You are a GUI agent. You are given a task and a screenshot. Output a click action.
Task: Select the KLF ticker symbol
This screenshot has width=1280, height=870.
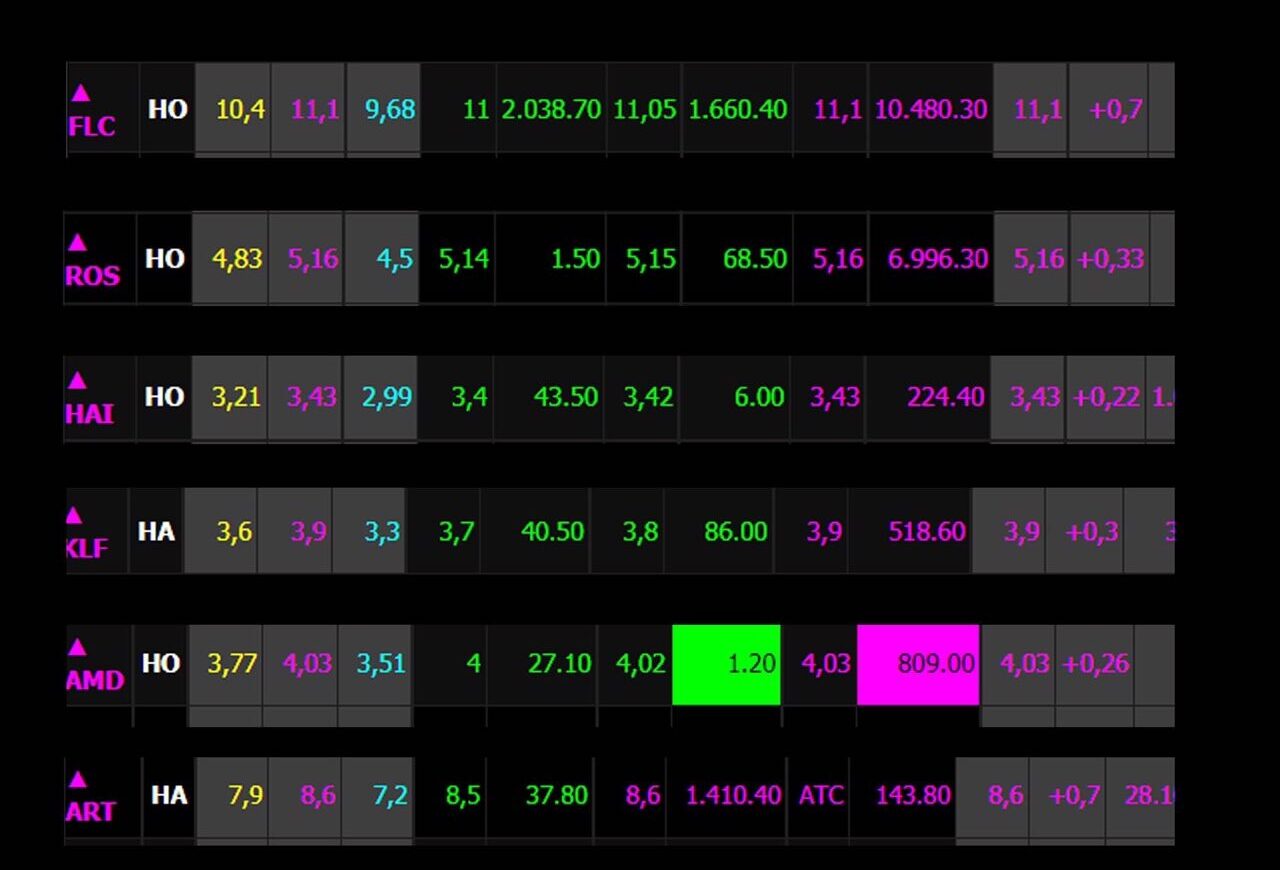[x=88, y=548]
